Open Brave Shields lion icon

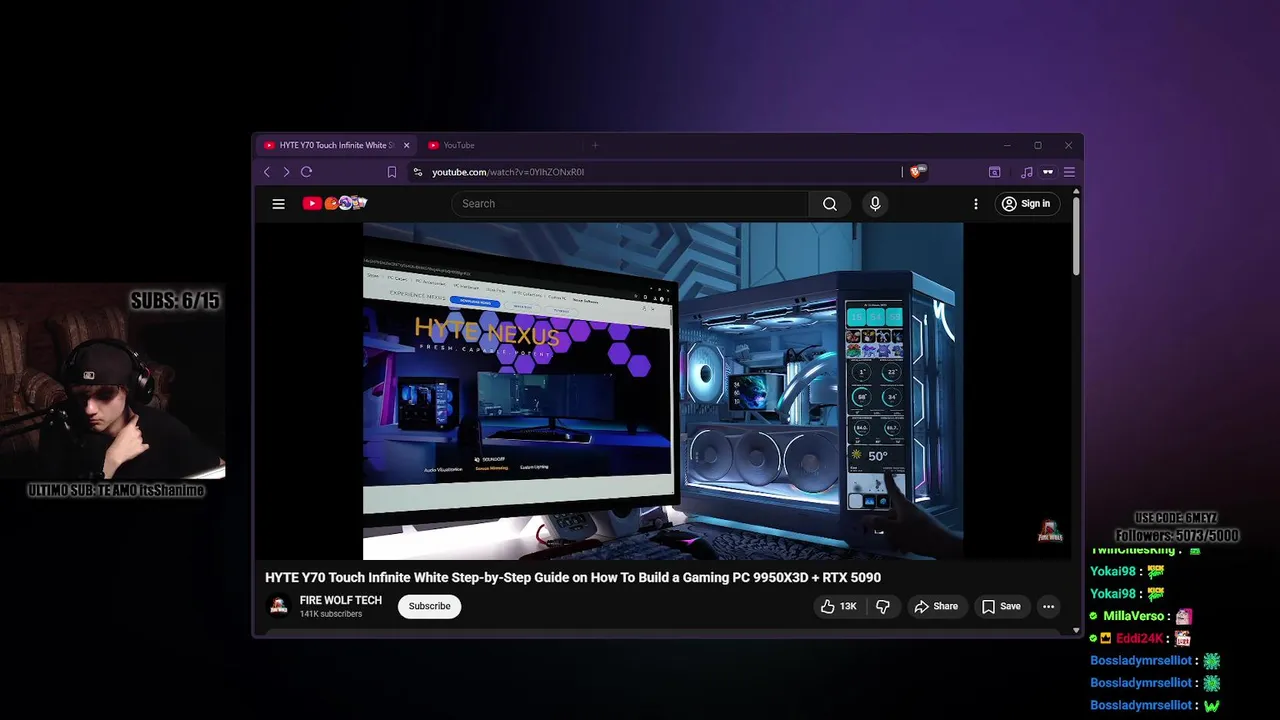(x=918, y=172)
